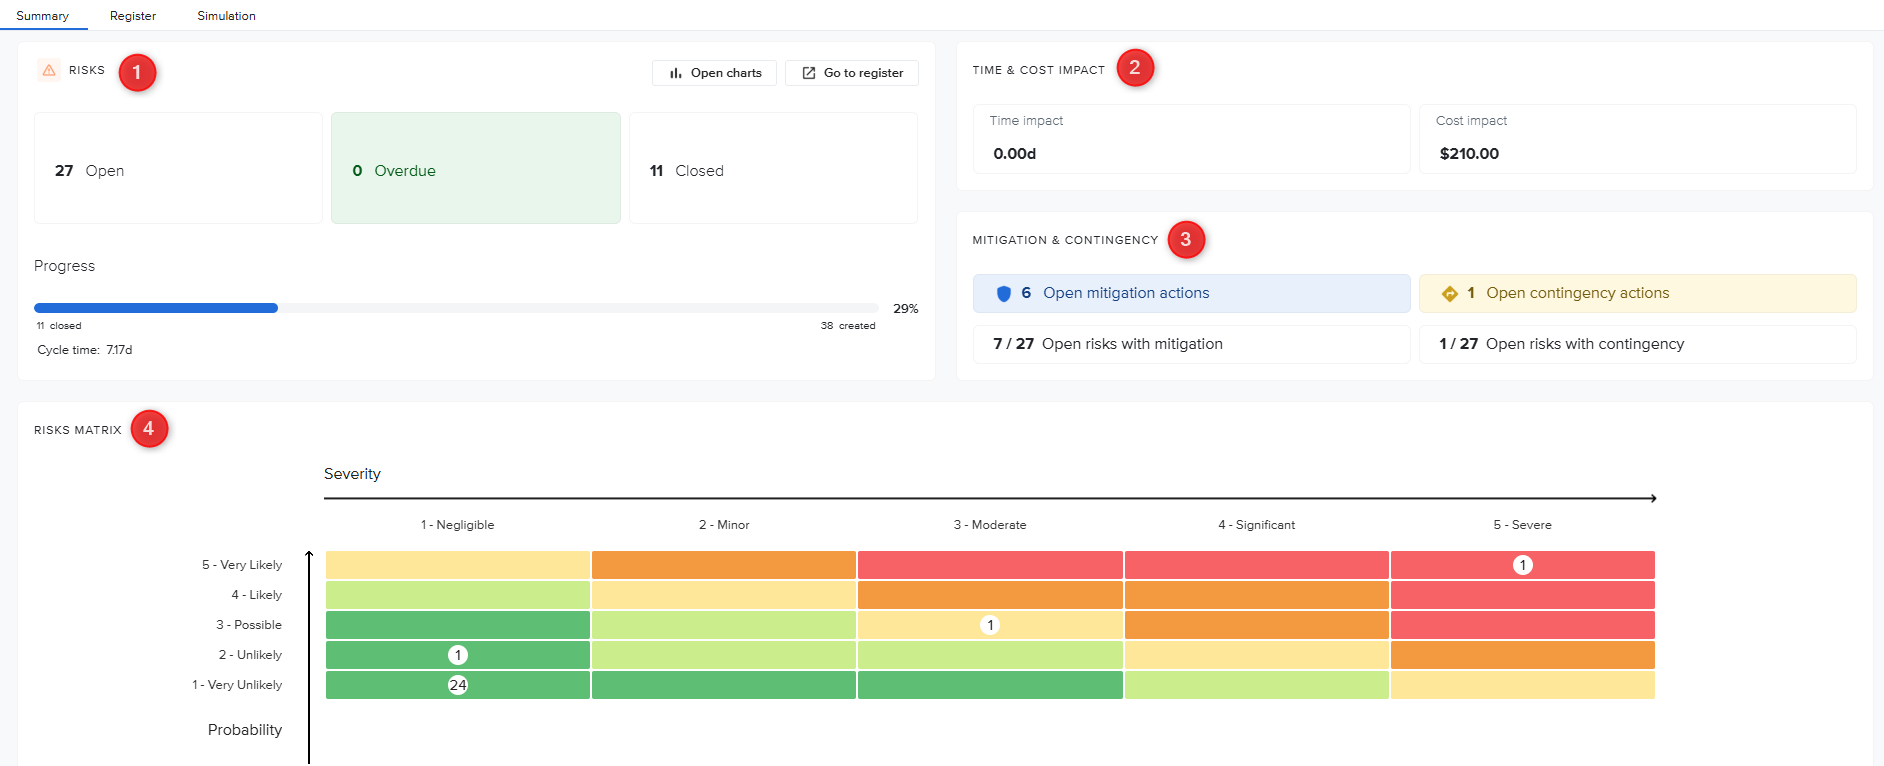Select the risk in the Severe Very Likely cell
The height and width of the screenshot is (766, 1884).
pyautogui.click(x=1522, y=565)
